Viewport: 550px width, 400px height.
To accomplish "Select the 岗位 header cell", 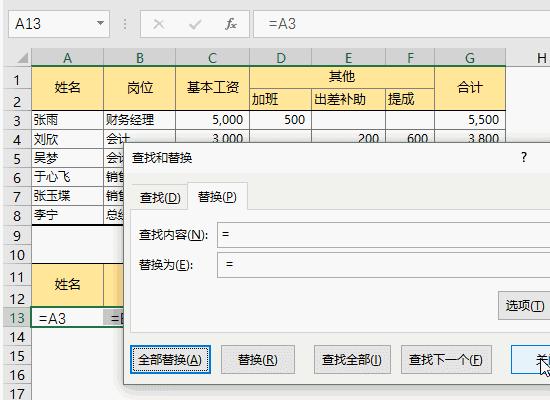I will tap(140, 88).
